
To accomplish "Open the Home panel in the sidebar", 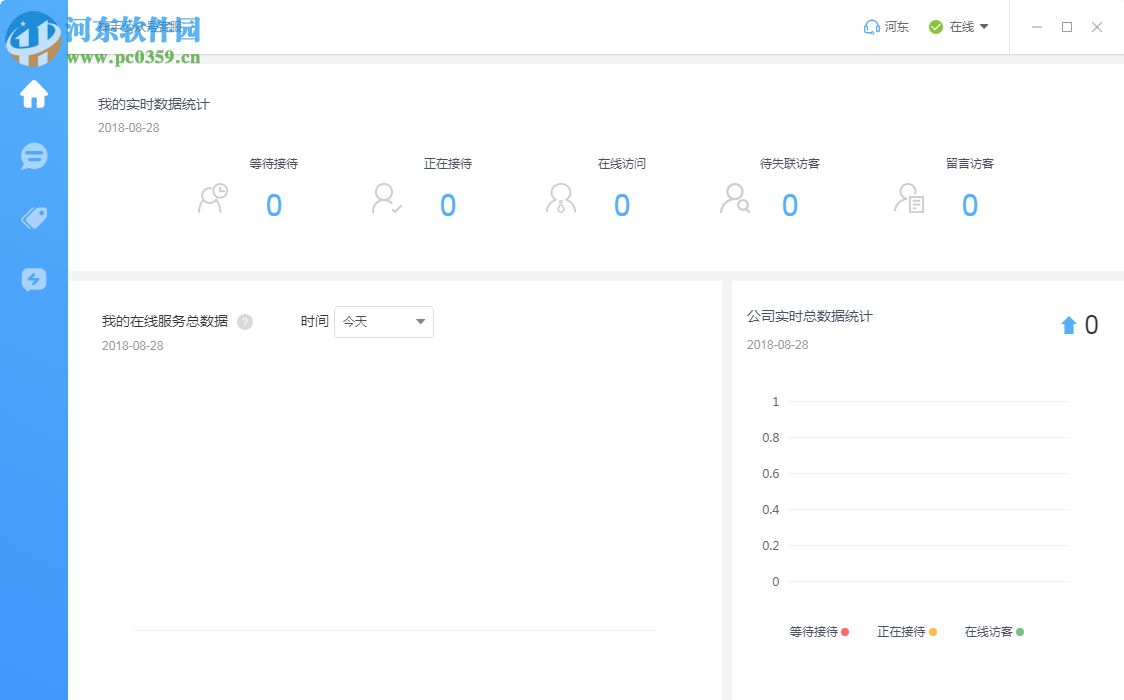I will tap(33, 95).
